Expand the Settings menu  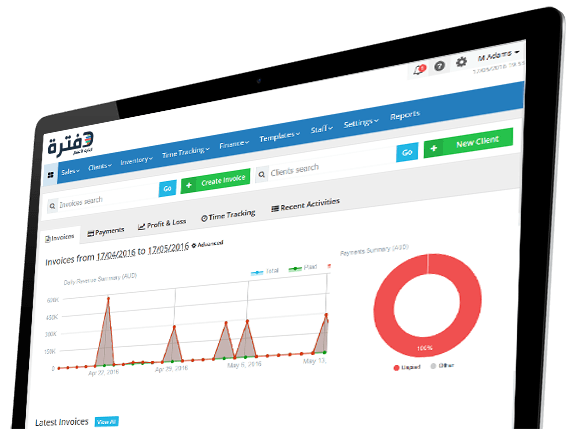[361, 123]
